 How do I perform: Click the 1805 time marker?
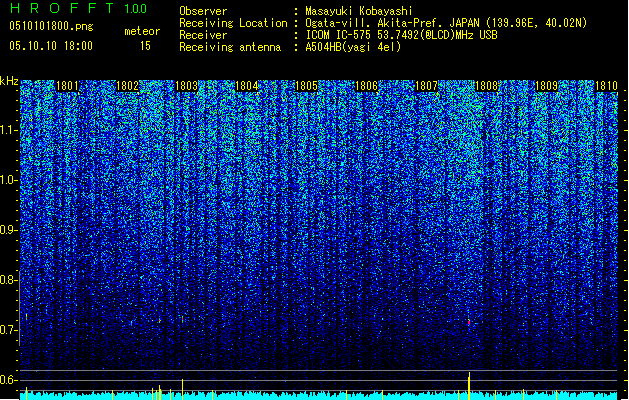tap(306, 86)
